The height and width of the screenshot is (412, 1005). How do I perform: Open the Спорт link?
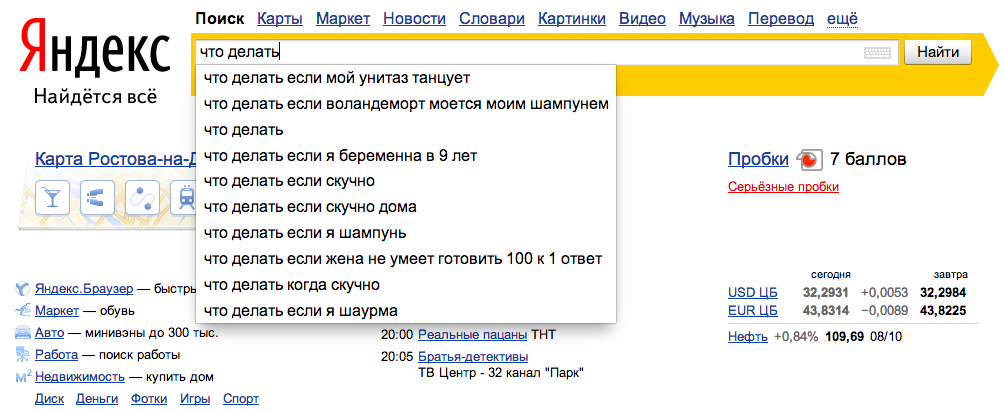pos(241,399)
